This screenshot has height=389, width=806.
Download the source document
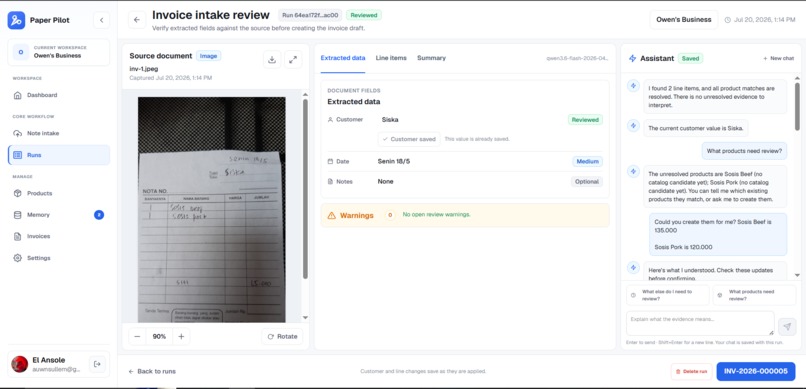[x=272, y=60]
